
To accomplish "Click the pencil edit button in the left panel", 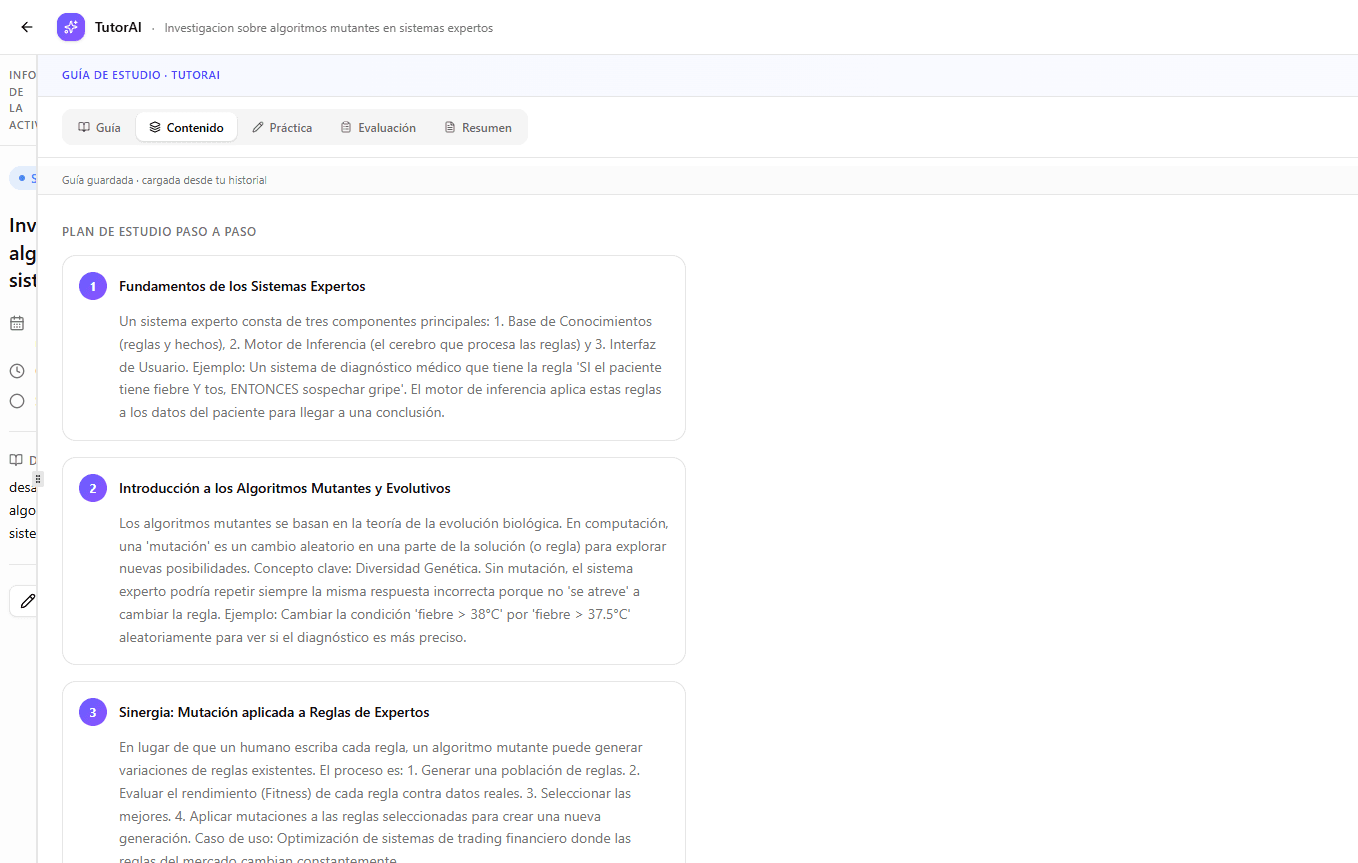I will 24,601.
